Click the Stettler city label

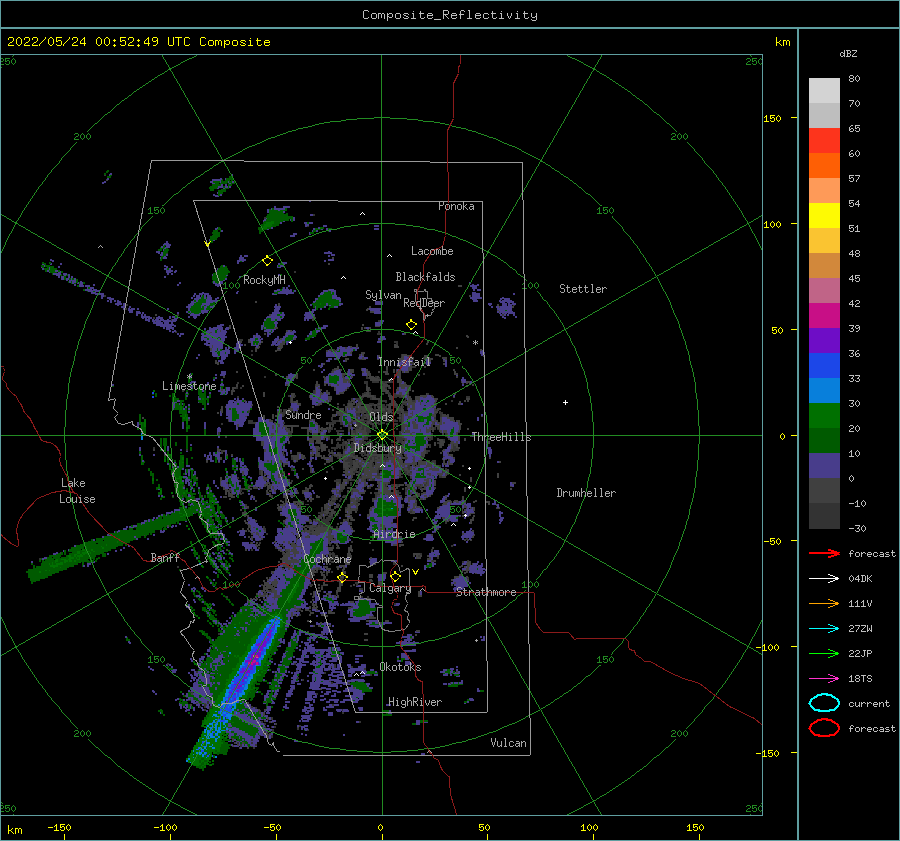pos(583,289)
